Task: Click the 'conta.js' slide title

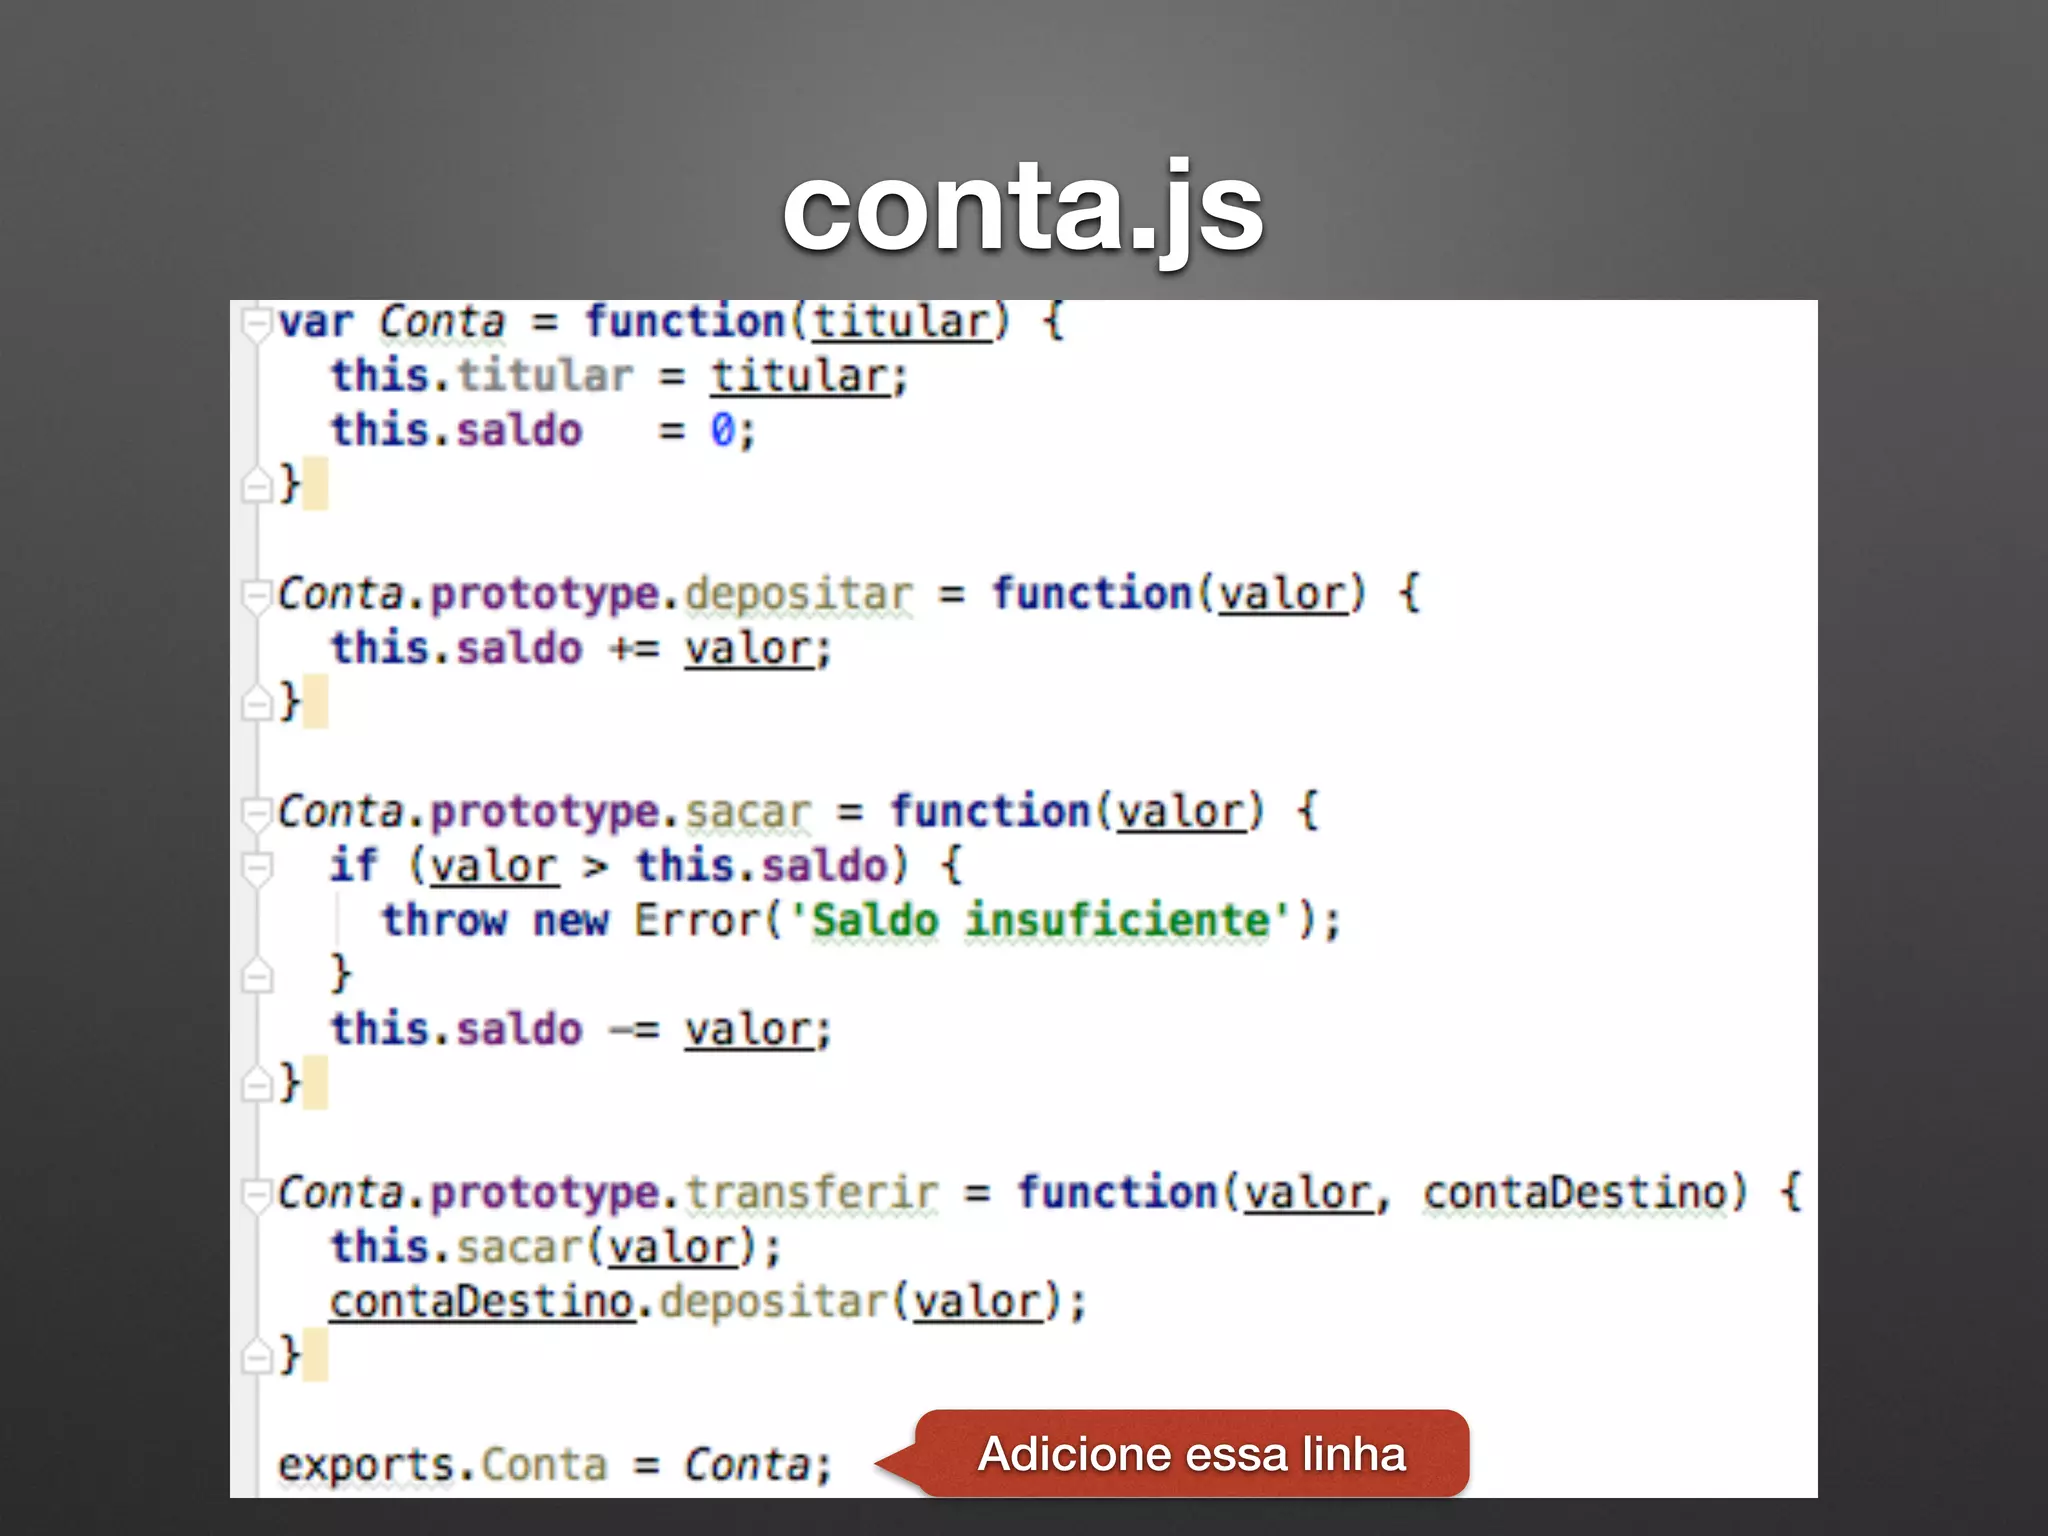Action: (1023, 209)
